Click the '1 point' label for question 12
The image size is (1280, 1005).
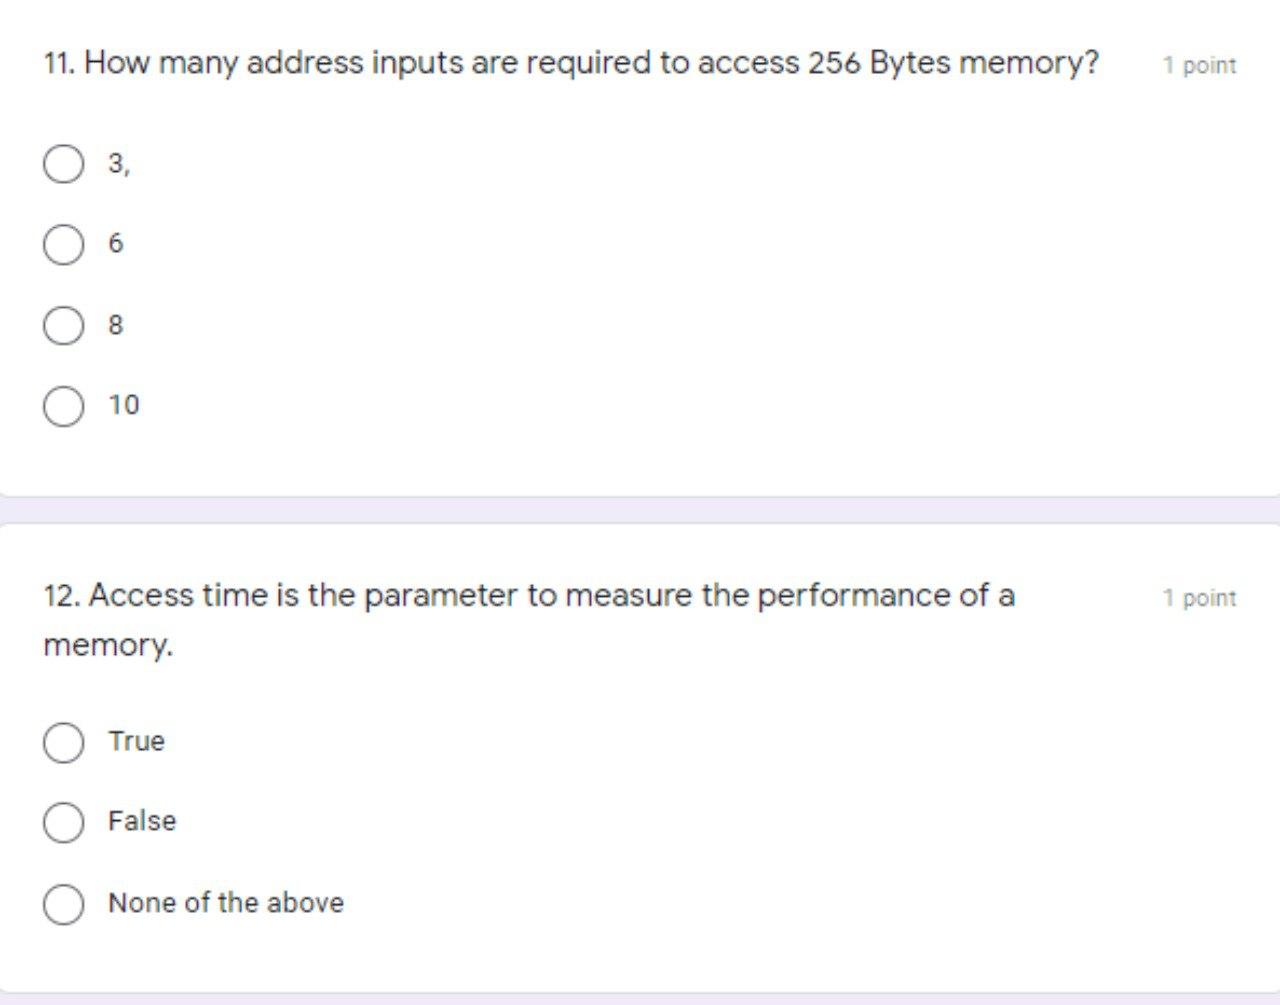[x=1199, y=597]
